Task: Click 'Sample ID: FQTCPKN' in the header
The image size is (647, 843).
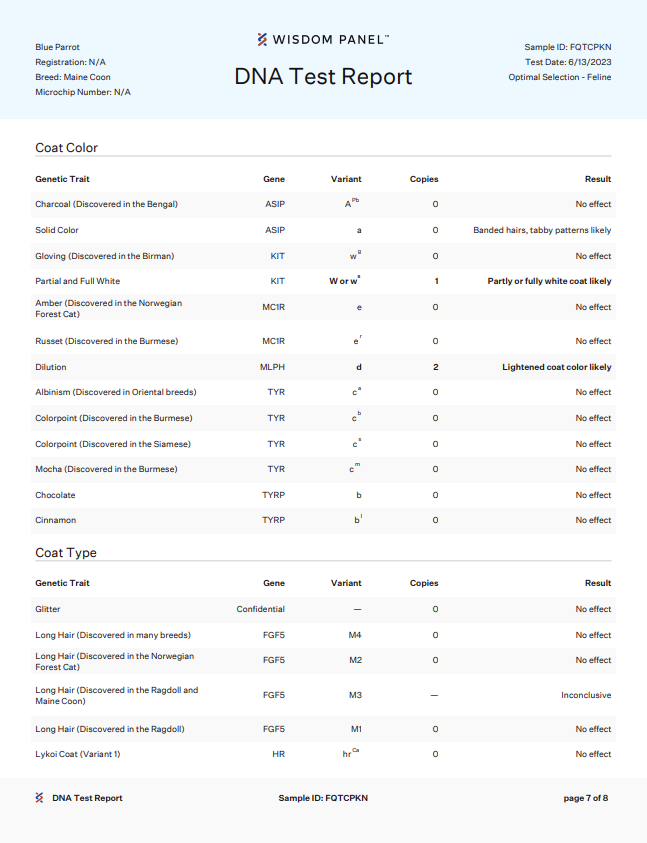Action: point(568,47)
